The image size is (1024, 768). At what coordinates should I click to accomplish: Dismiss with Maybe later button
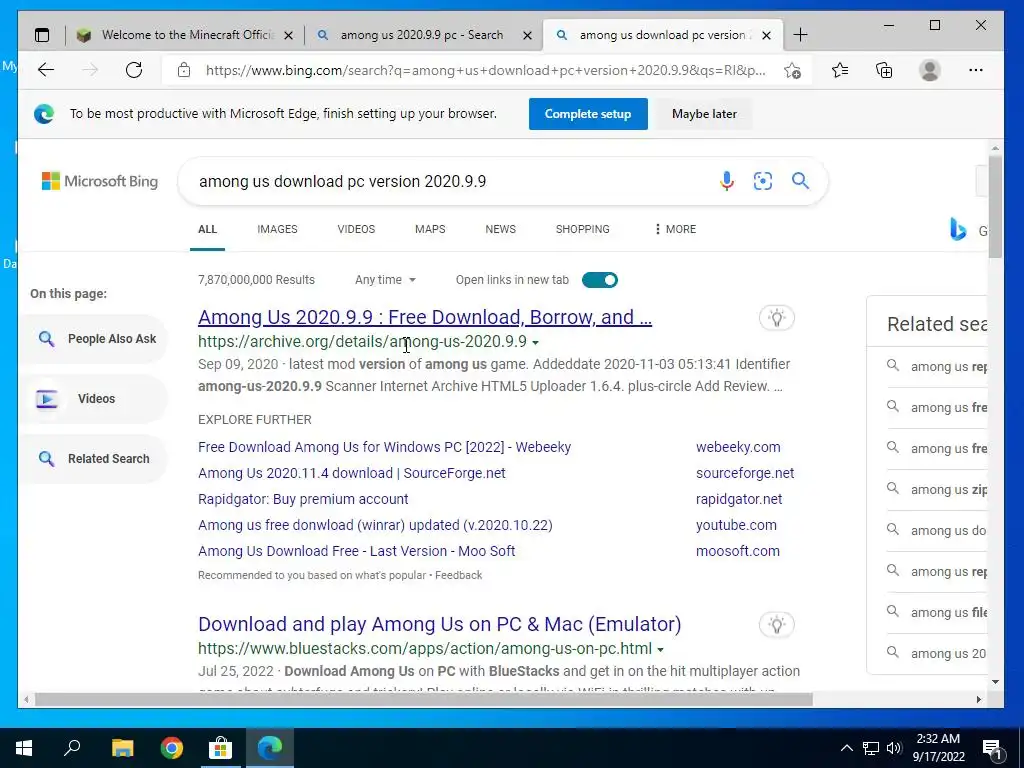704,114
